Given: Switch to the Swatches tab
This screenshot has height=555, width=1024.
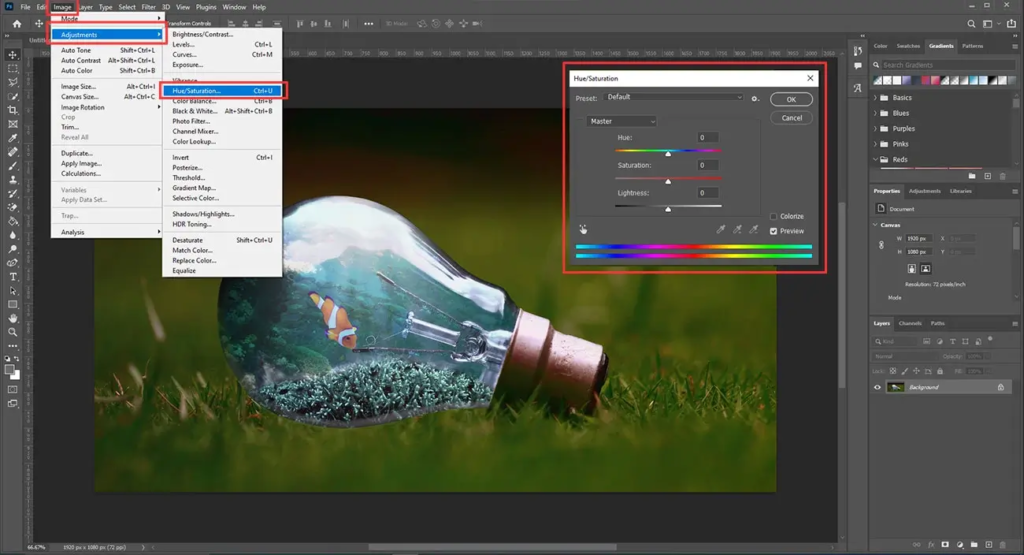Looking at the screenshot, I should [x=908, y=46].
